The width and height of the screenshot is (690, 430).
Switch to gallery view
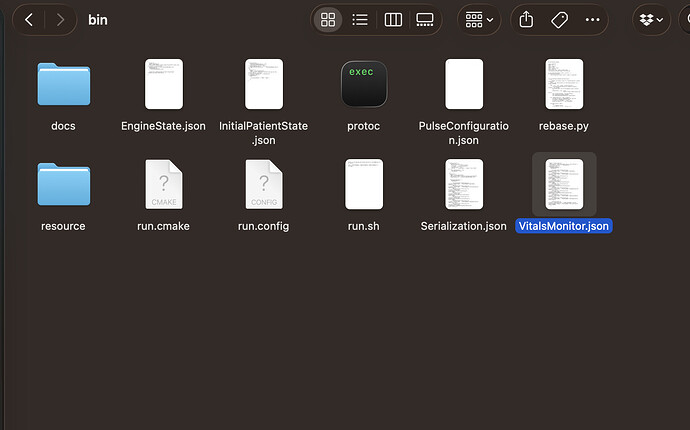click(x=425, y=19)
